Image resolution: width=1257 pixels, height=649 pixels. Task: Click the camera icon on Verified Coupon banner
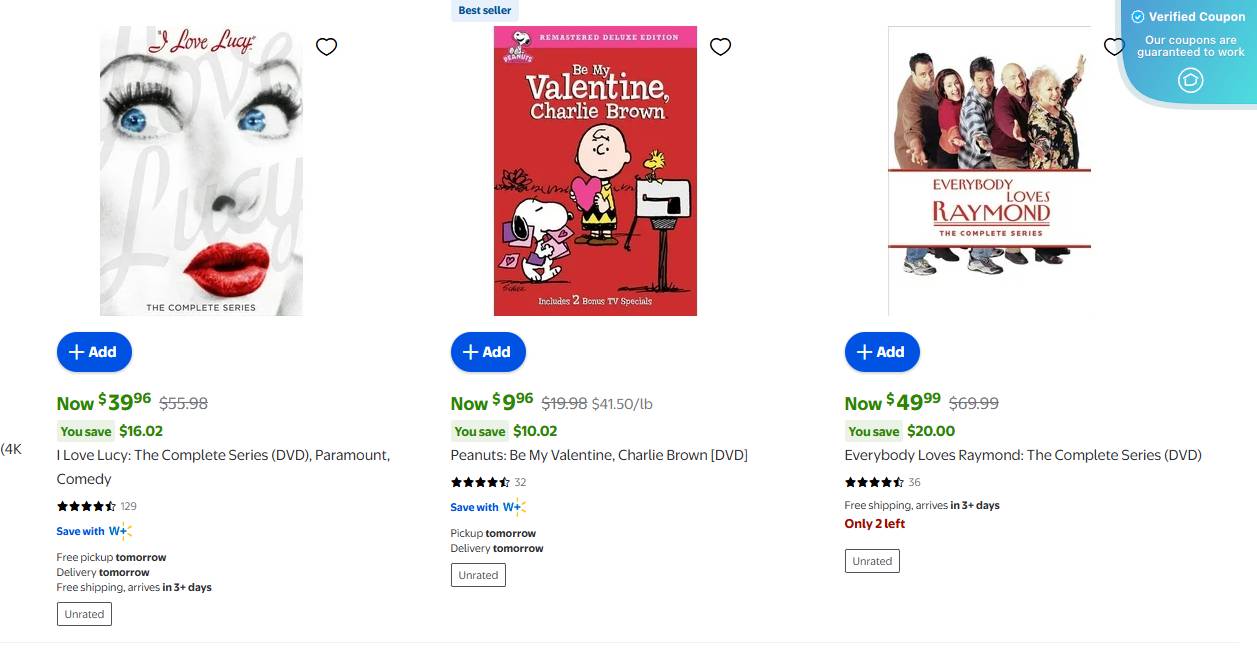pos(1190,79)
